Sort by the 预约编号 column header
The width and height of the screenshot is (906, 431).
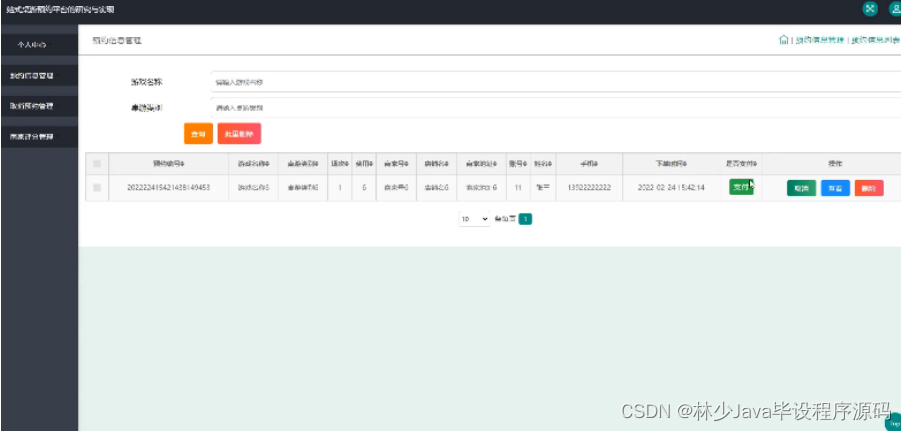[x=169, y=164]
